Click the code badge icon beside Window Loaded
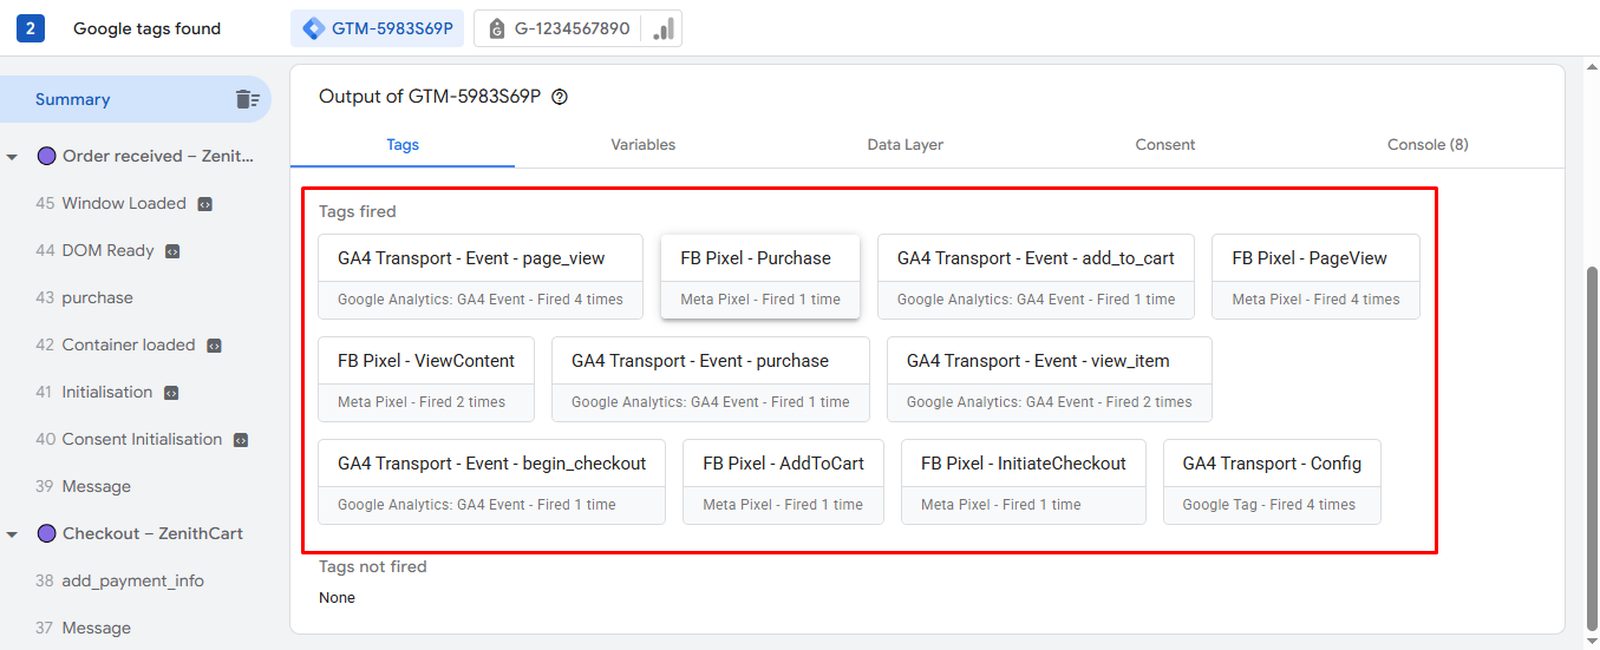The width and height of the screenshot is (1600, 650). pyautogui.click(x=205, y=204)
